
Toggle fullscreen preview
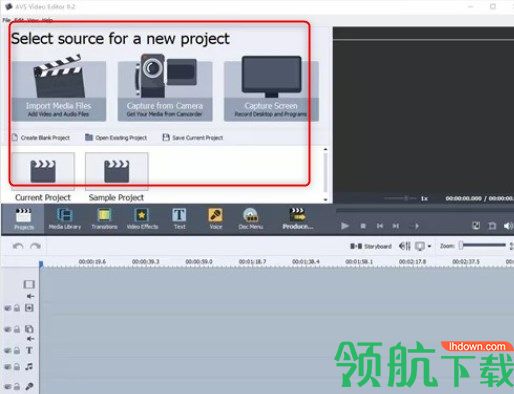tap(492, 226)
